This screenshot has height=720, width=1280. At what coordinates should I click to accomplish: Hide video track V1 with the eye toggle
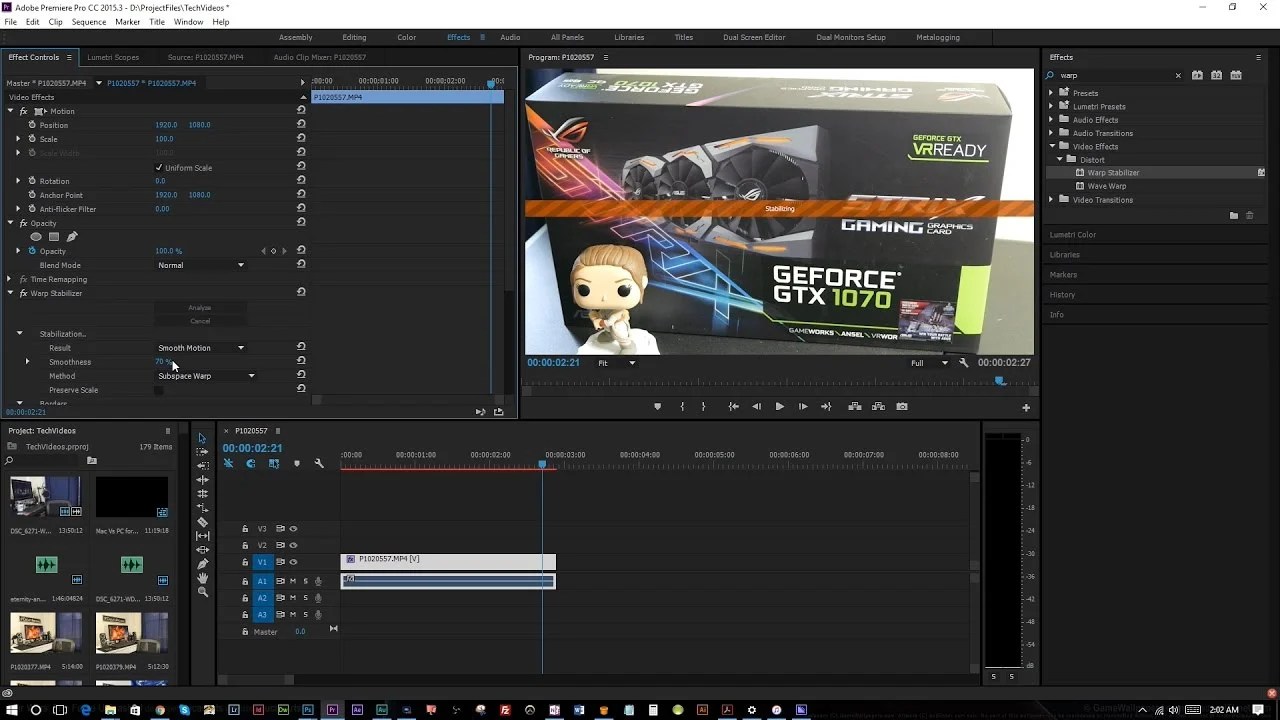click(x=293, y=562)
